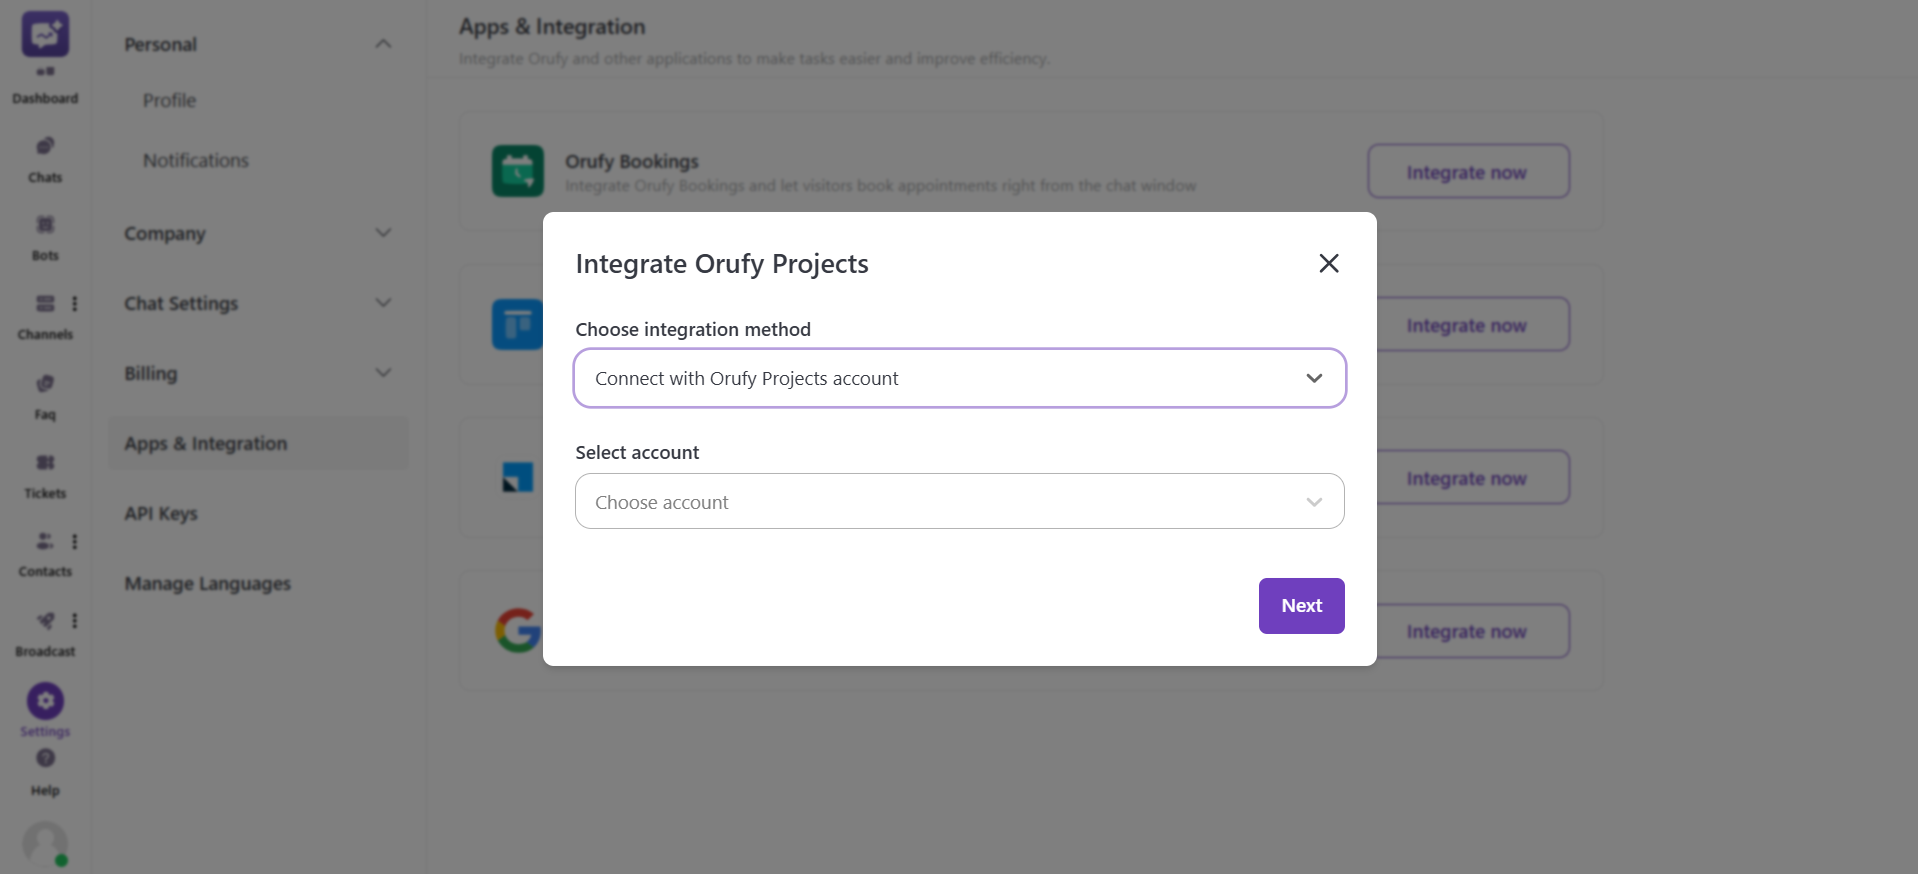This screenshot has width=1918, height=874.
Task: Switch to the API Keys settings page
Action: (x=160, y=513)
